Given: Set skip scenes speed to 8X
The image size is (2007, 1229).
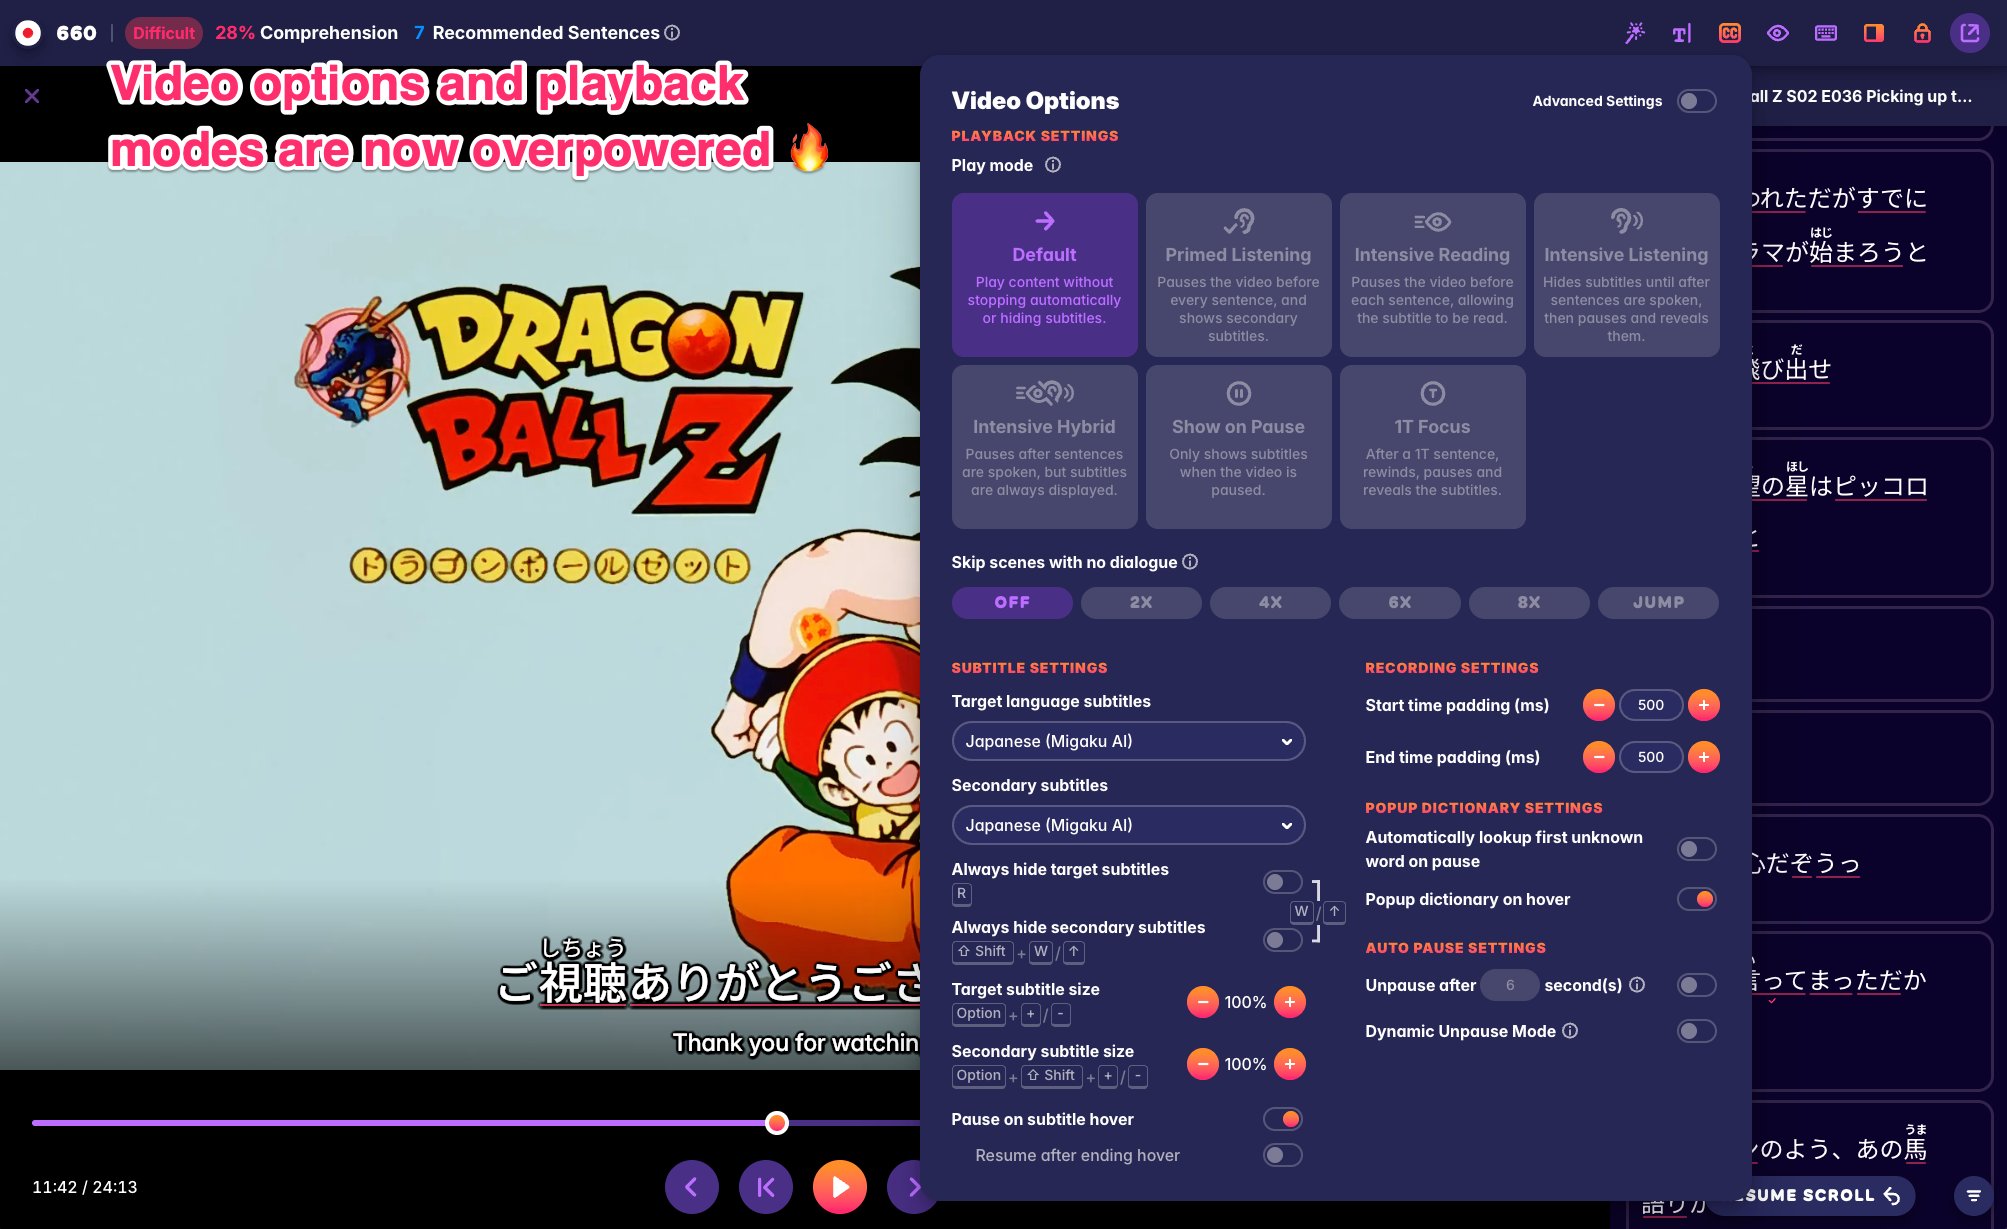Looking at the screenshot, I should coord(1529,602).
